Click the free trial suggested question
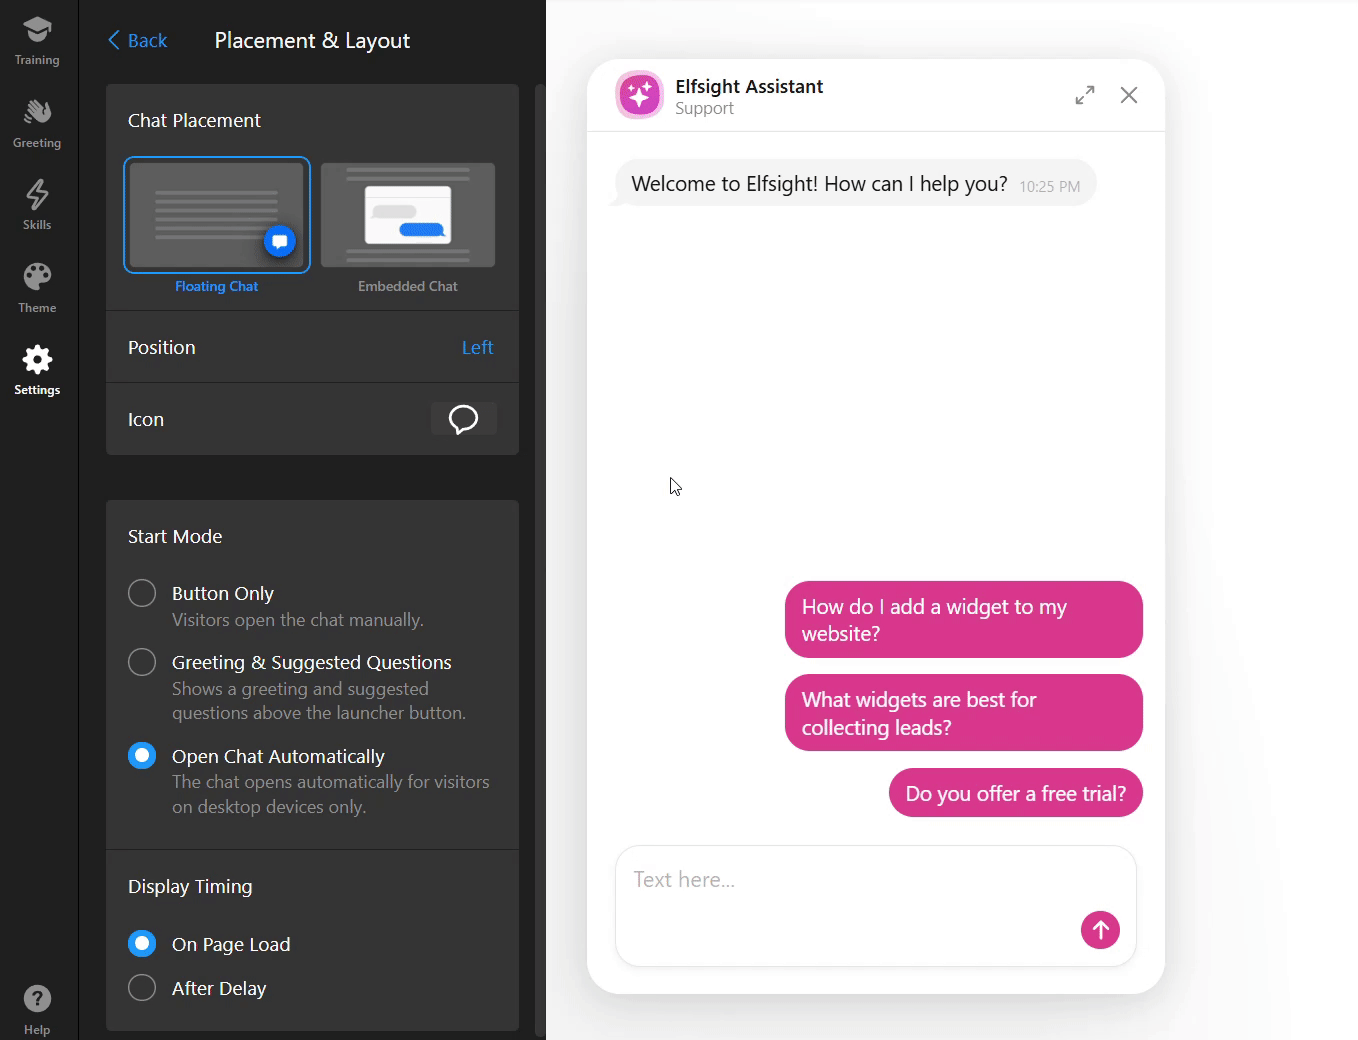This screenshot has height=1040, width=1358. 1016,793
